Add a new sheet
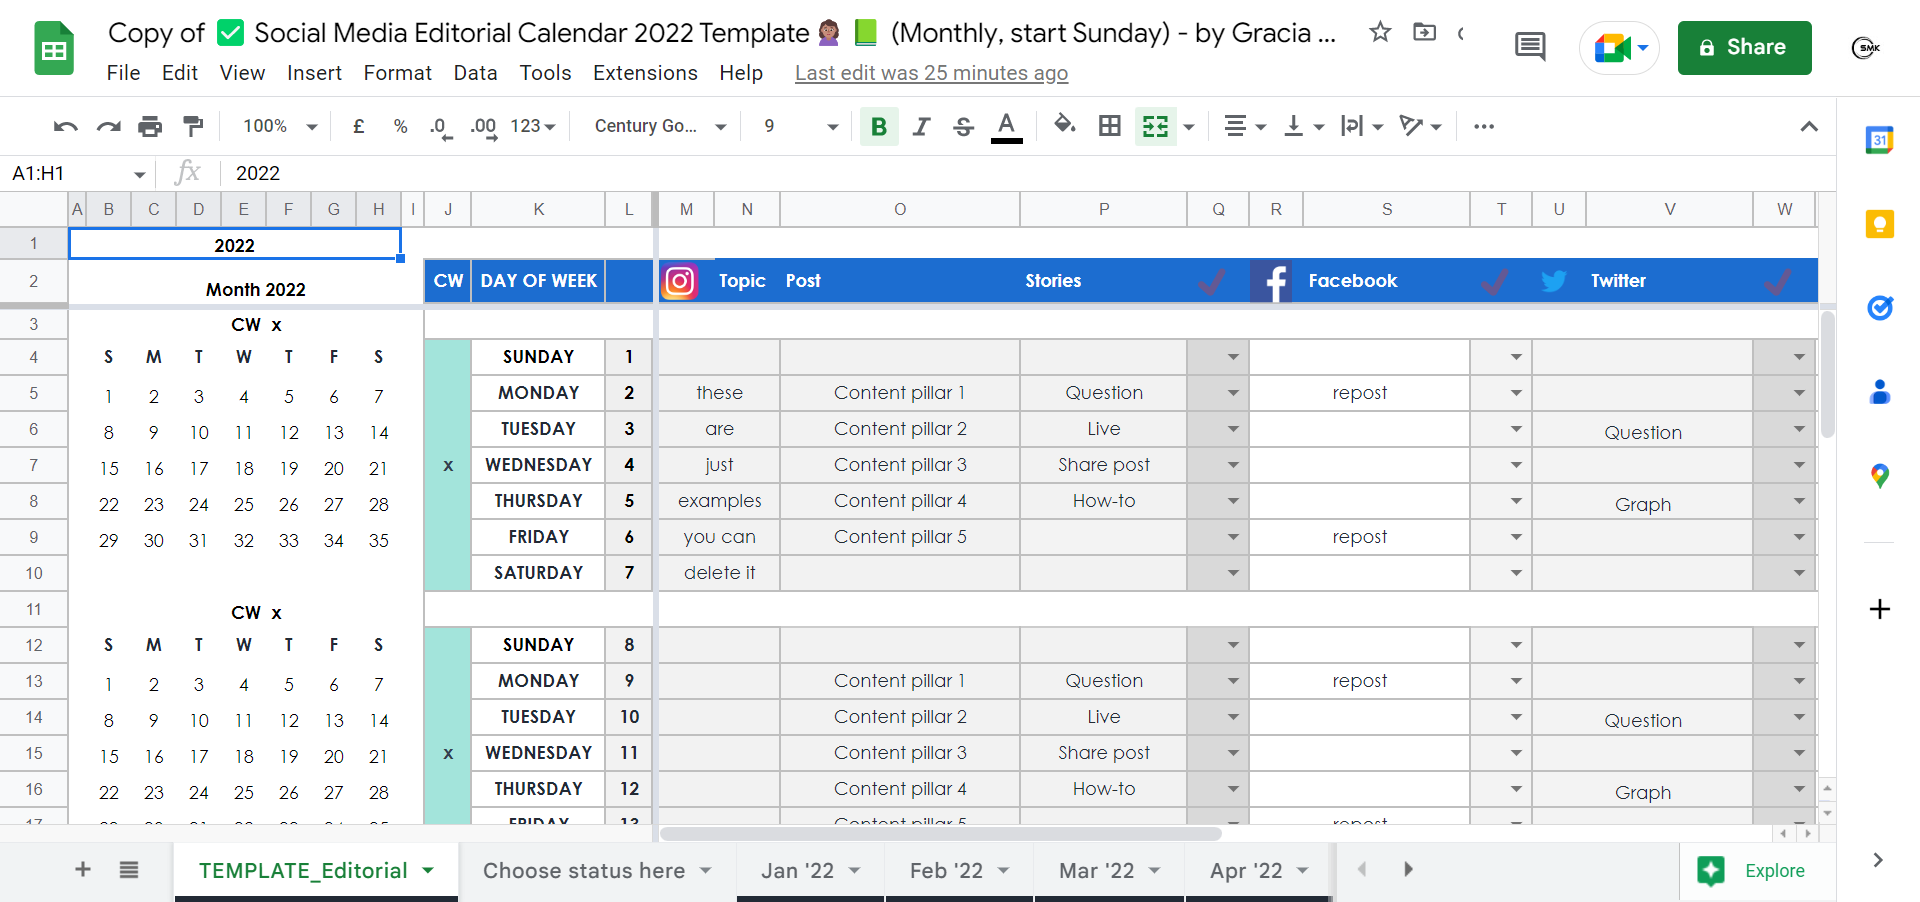The width and height of the screenshot is (1920, 902). pos(83,870)
